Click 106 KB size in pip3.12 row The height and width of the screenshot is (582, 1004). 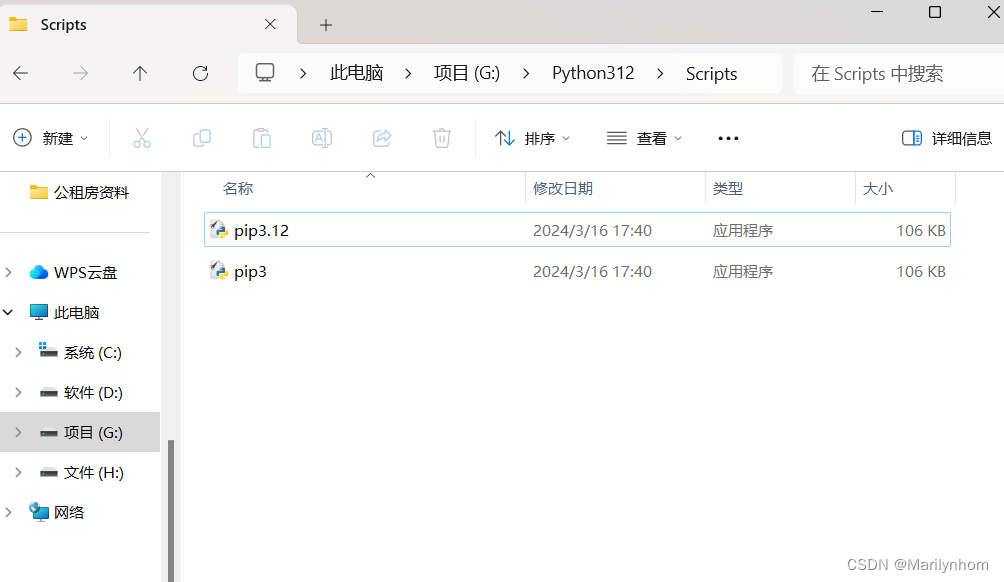click(921, 230)
